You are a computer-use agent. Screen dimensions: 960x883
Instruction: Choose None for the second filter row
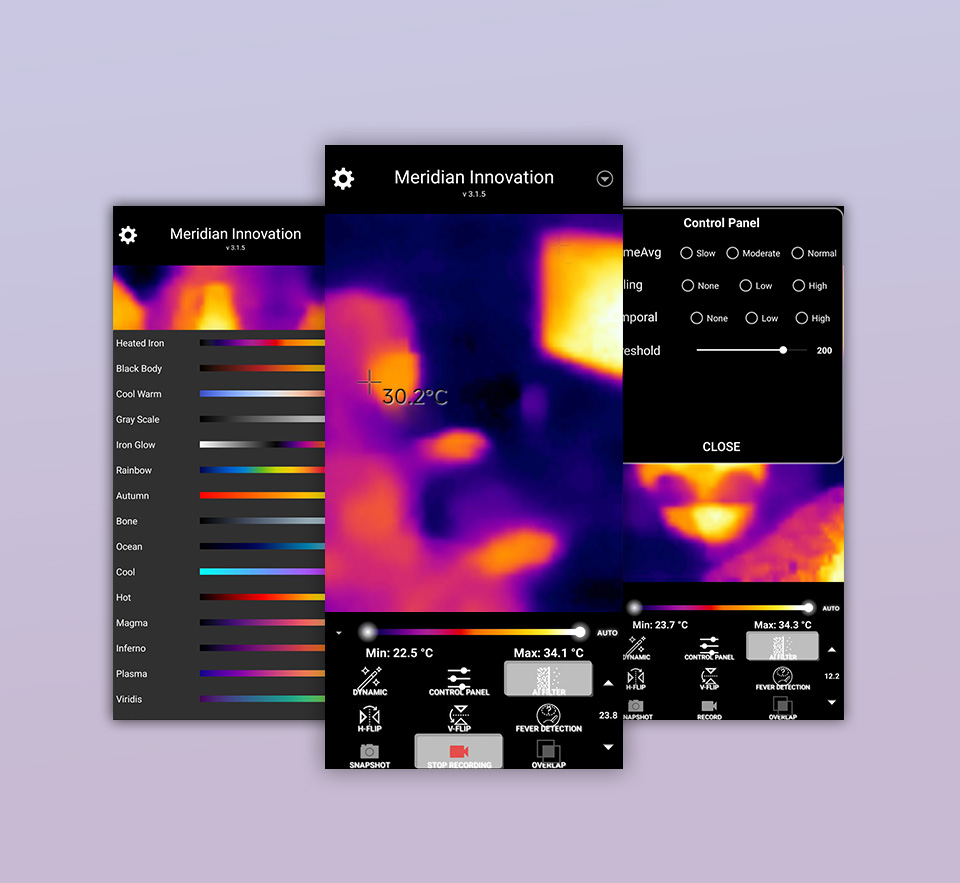click(x=690, y=286)
